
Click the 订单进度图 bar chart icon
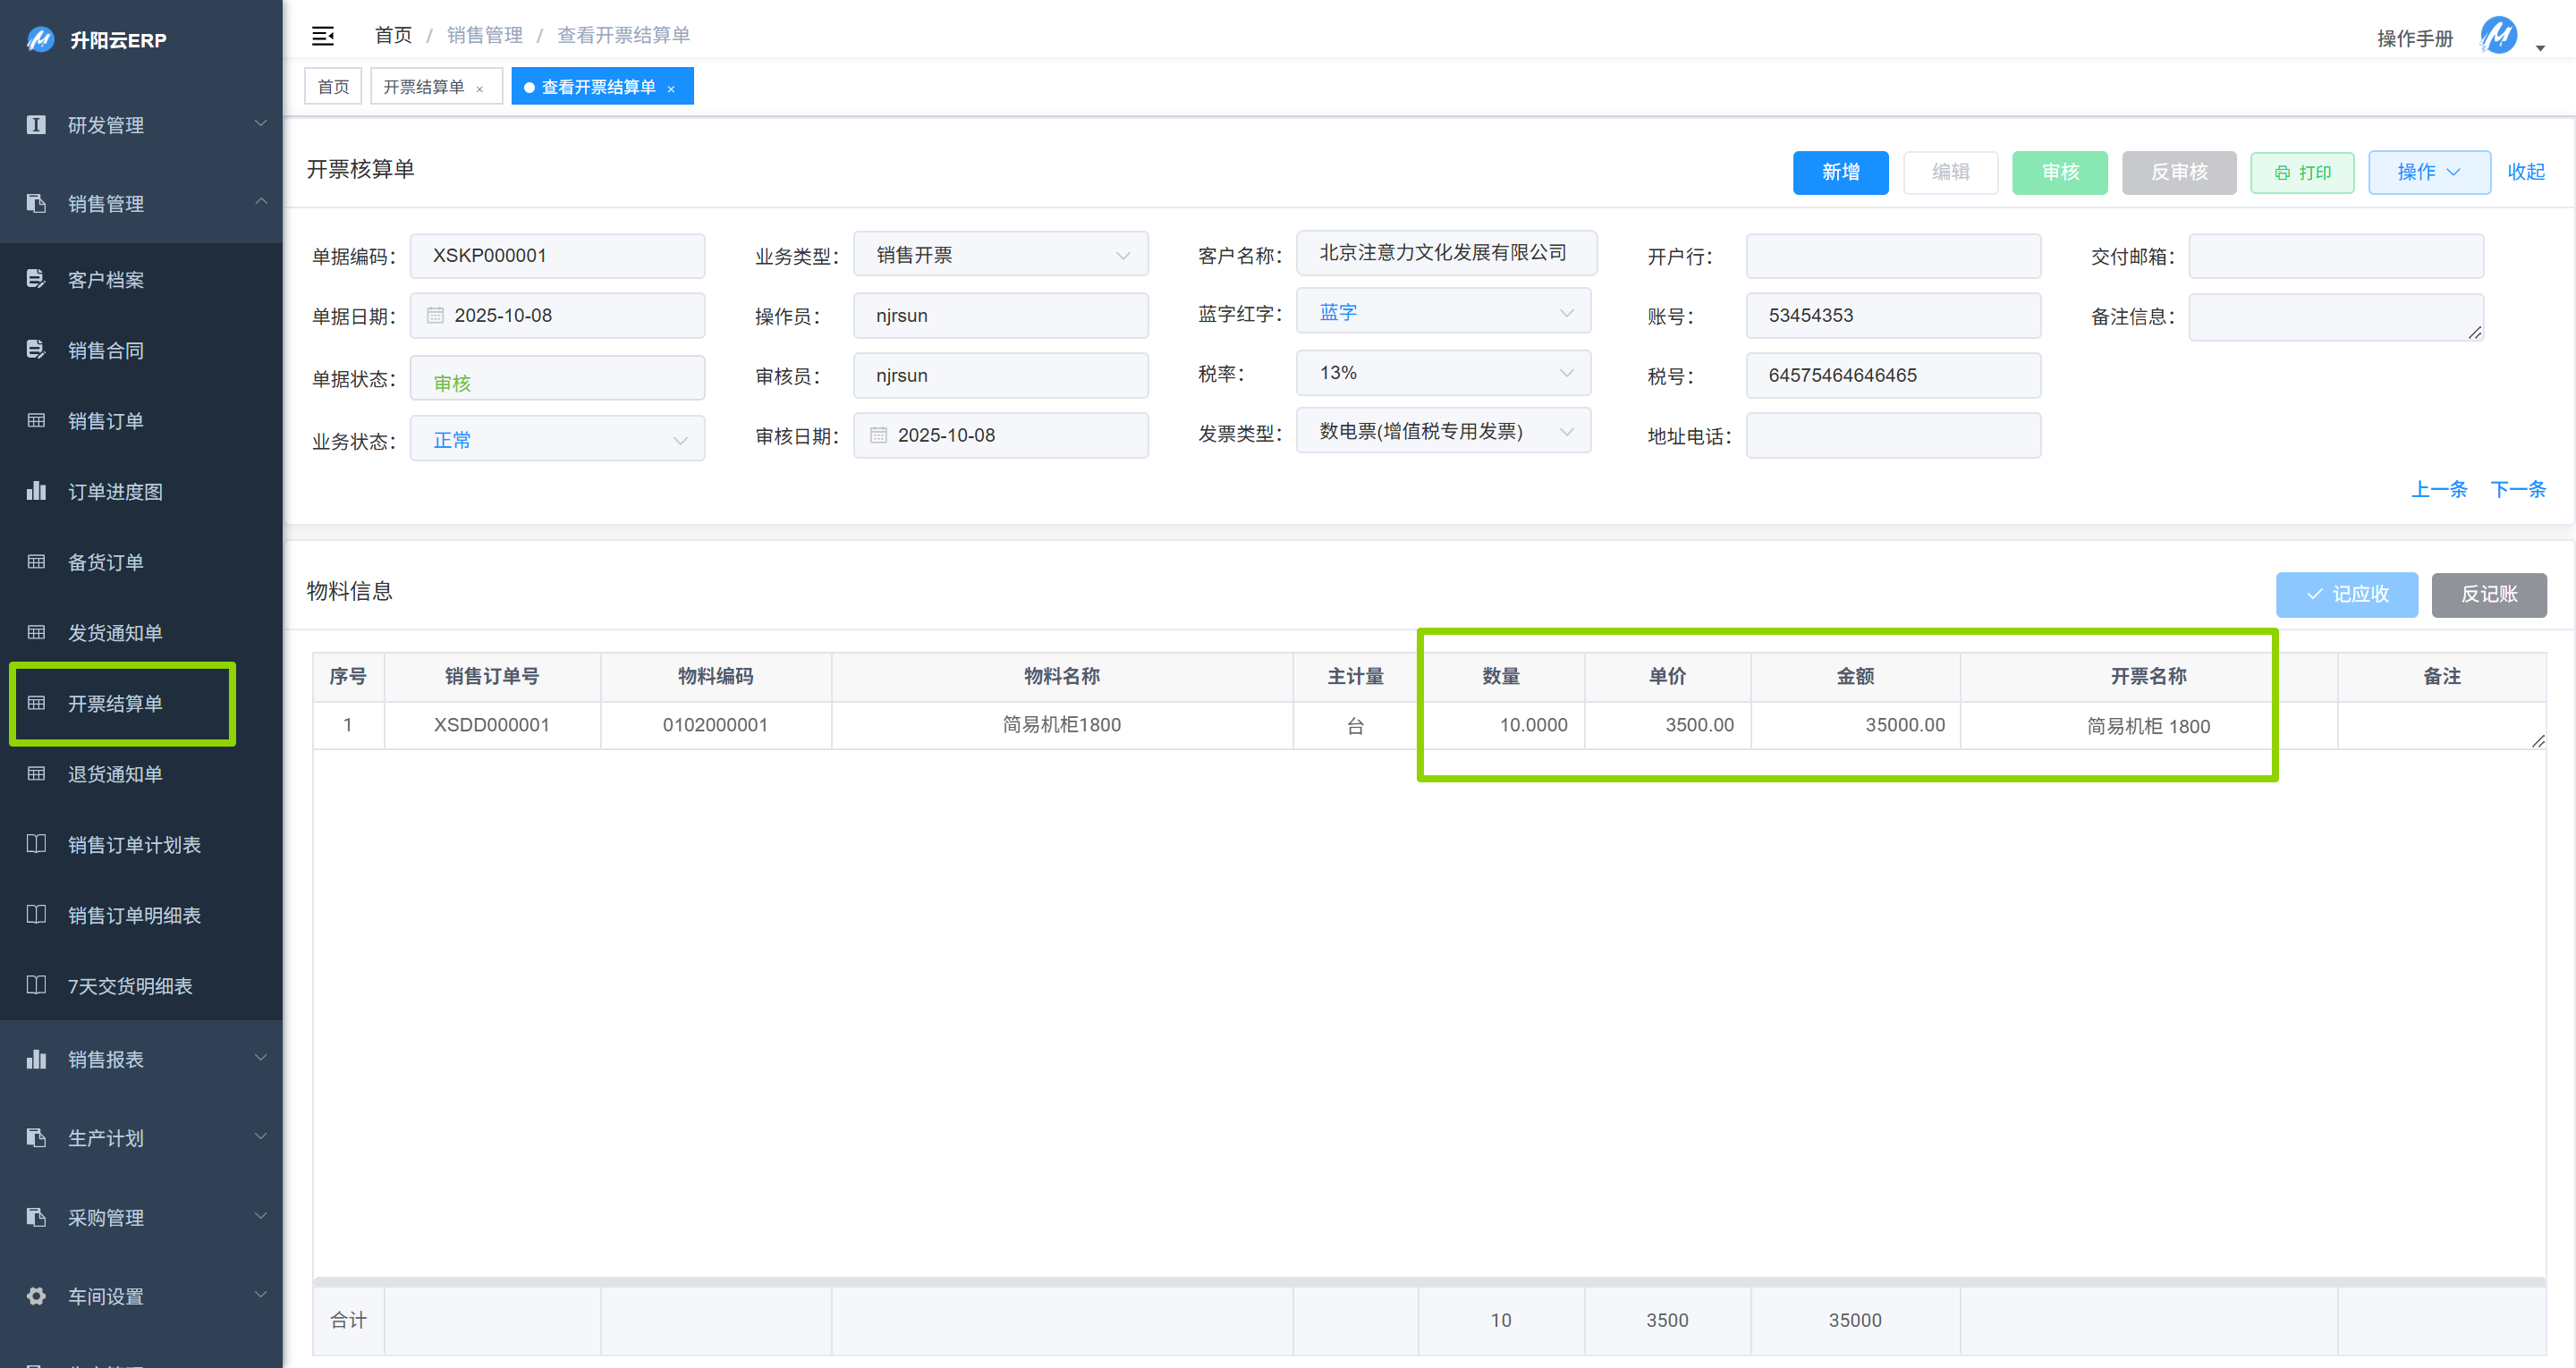click(x=36, y=491)
